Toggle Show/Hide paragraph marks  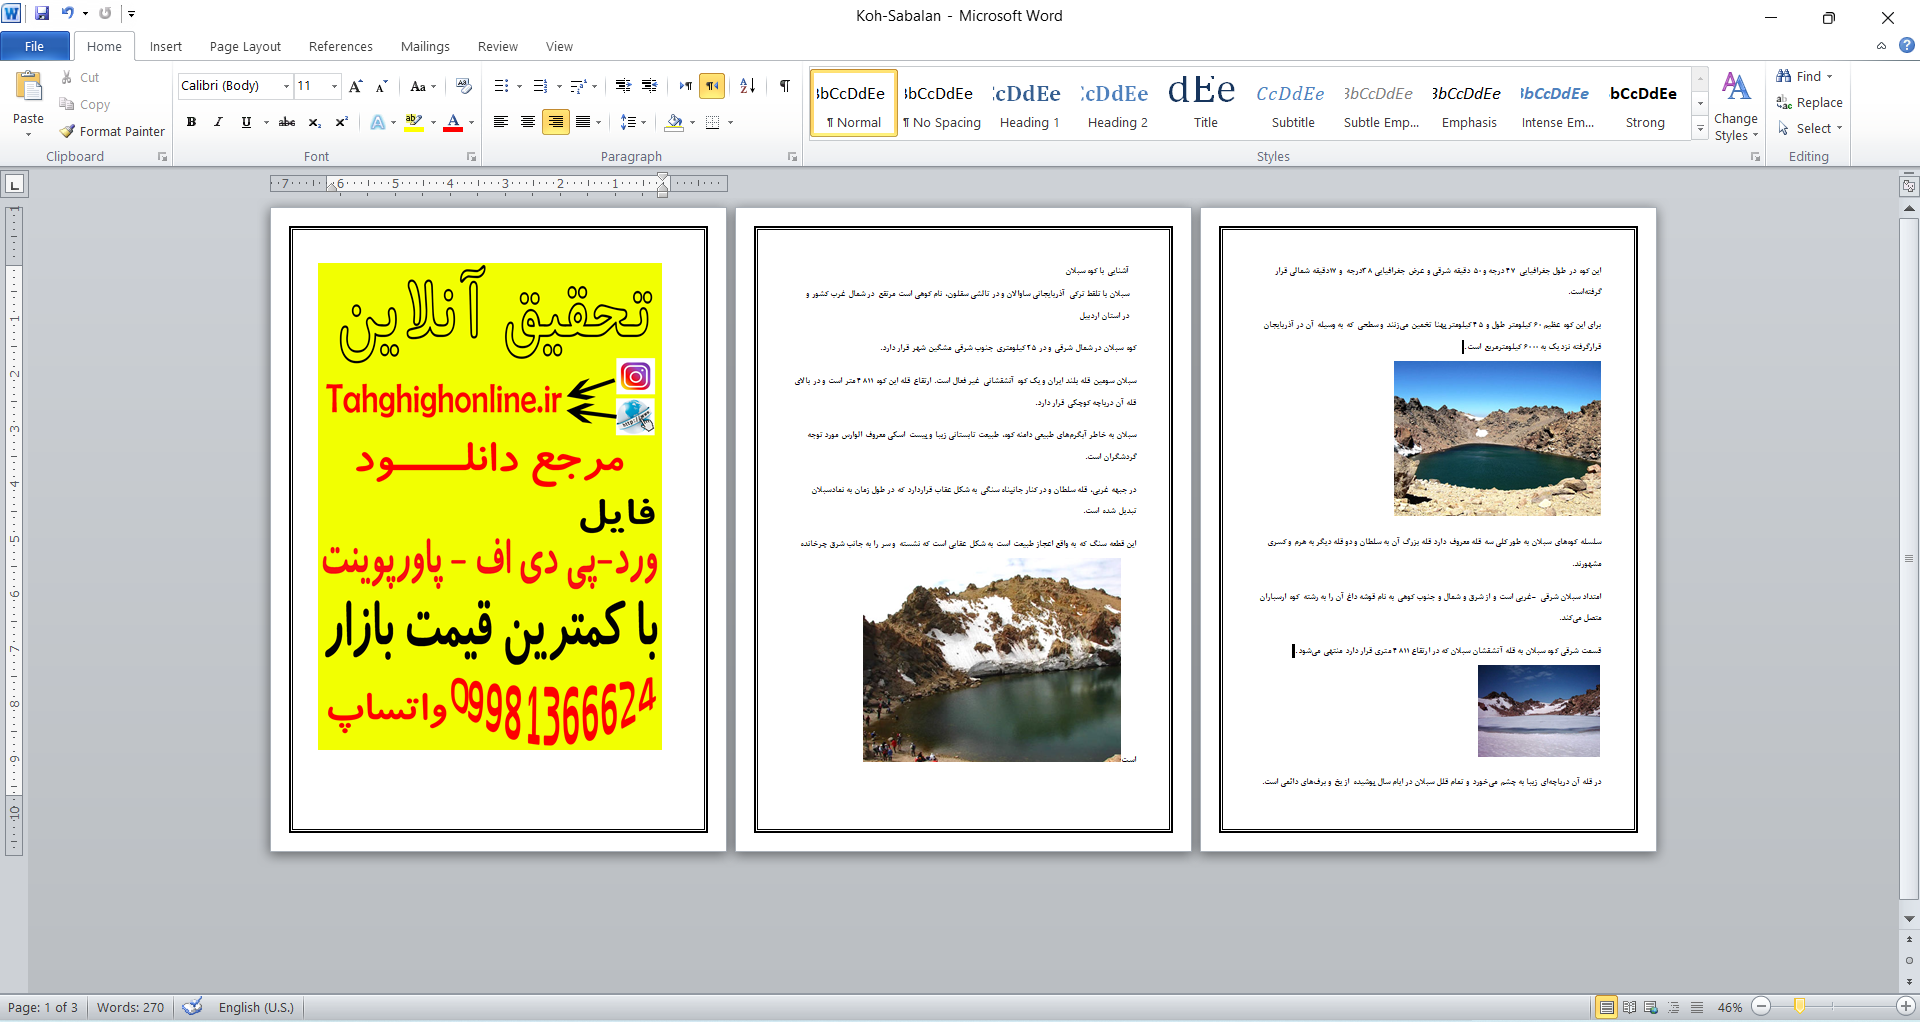click(785, 86)
